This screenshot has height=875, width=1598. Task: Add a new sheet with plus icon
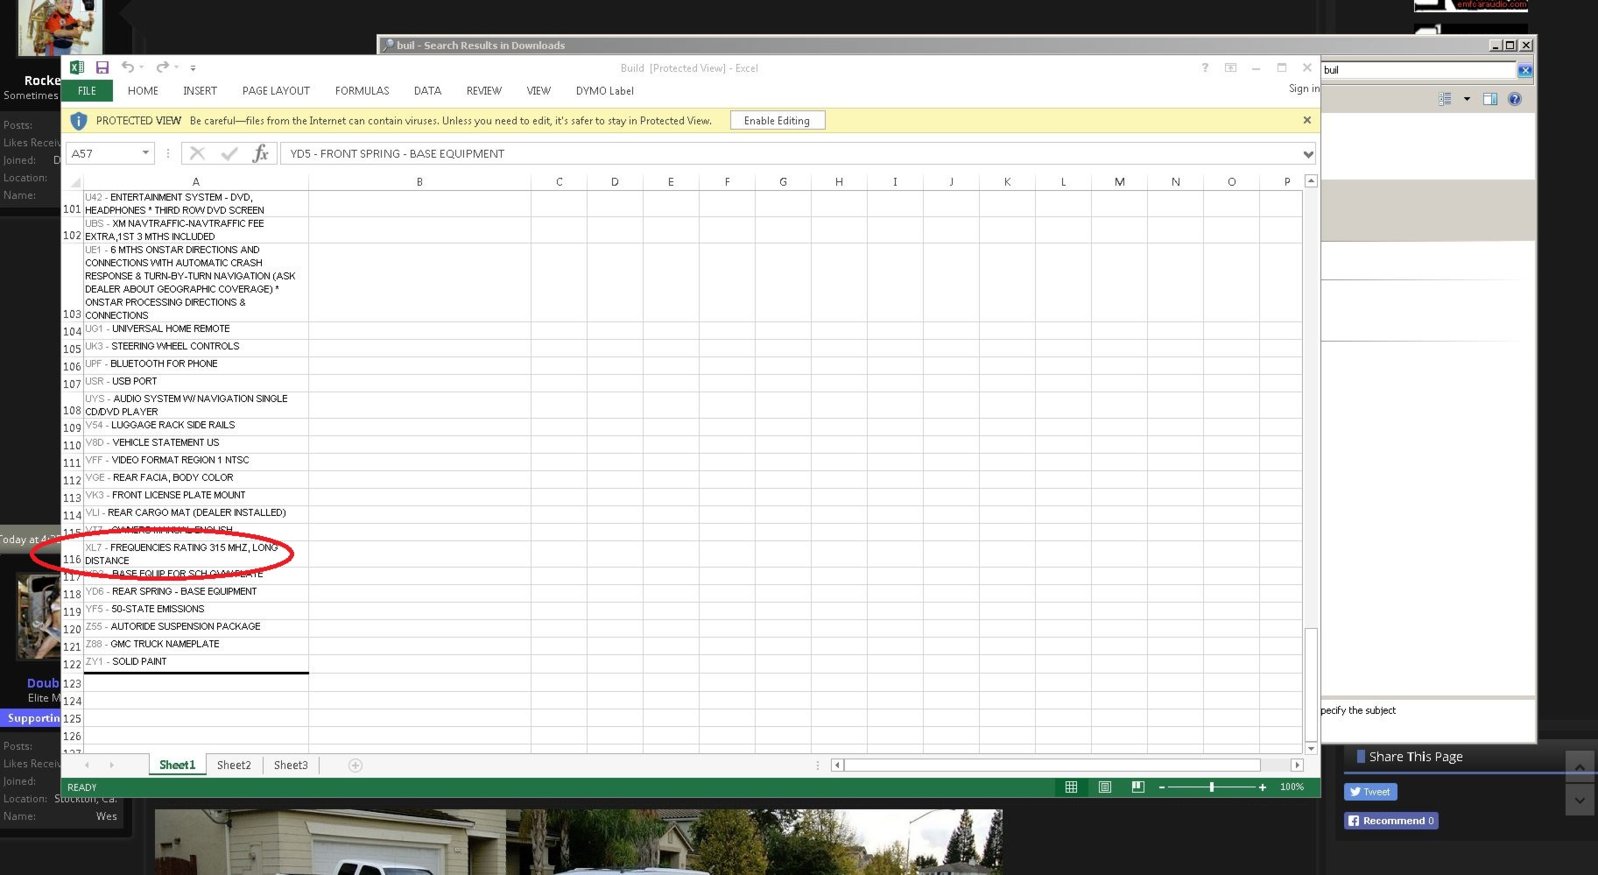coord(355,765)
